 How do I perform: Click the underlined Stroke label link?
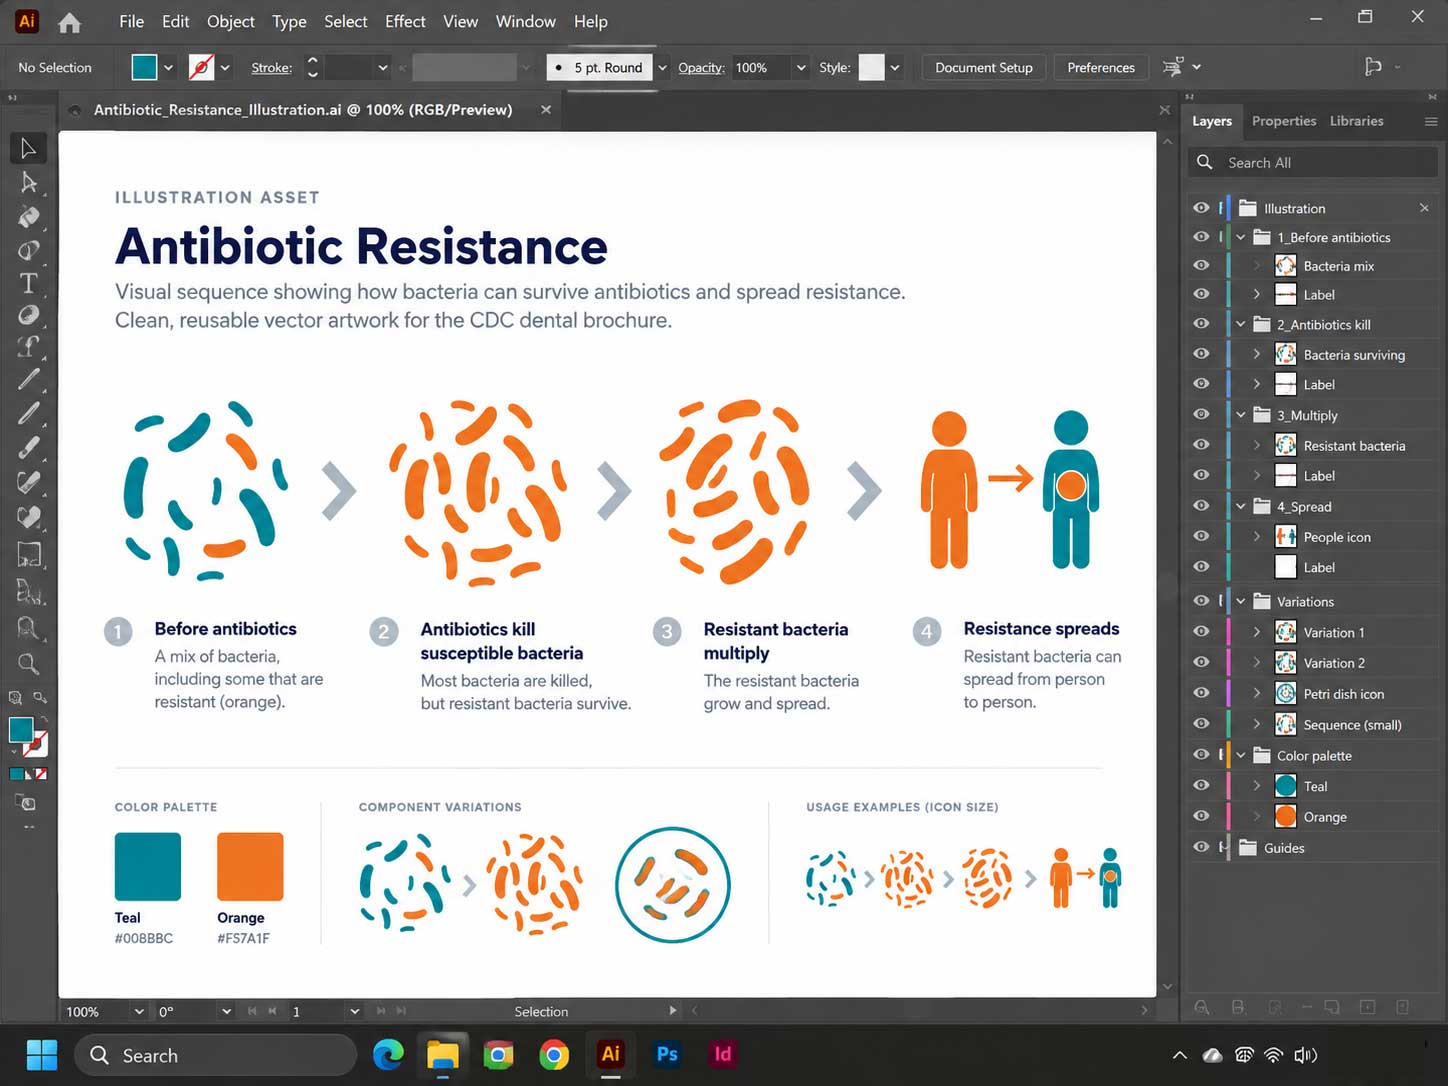coord(271,67)
